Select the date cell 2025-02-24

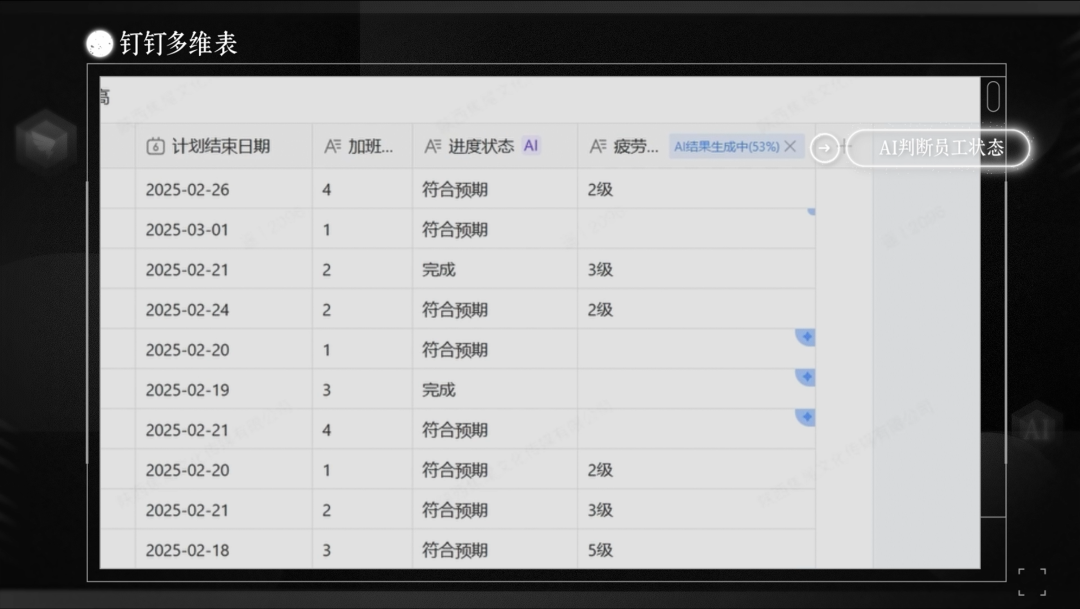224,309
